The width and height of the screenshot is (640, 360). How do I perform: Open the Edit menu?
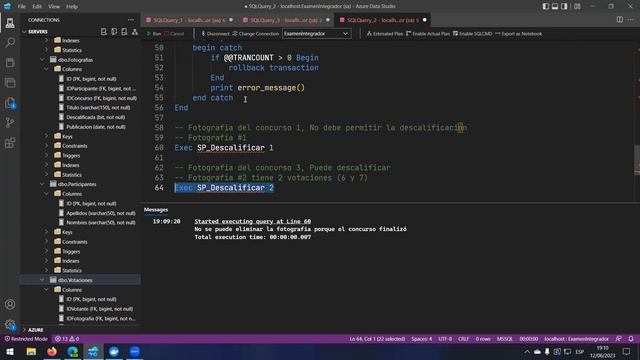pyautogui.click(x=37, y=7)
